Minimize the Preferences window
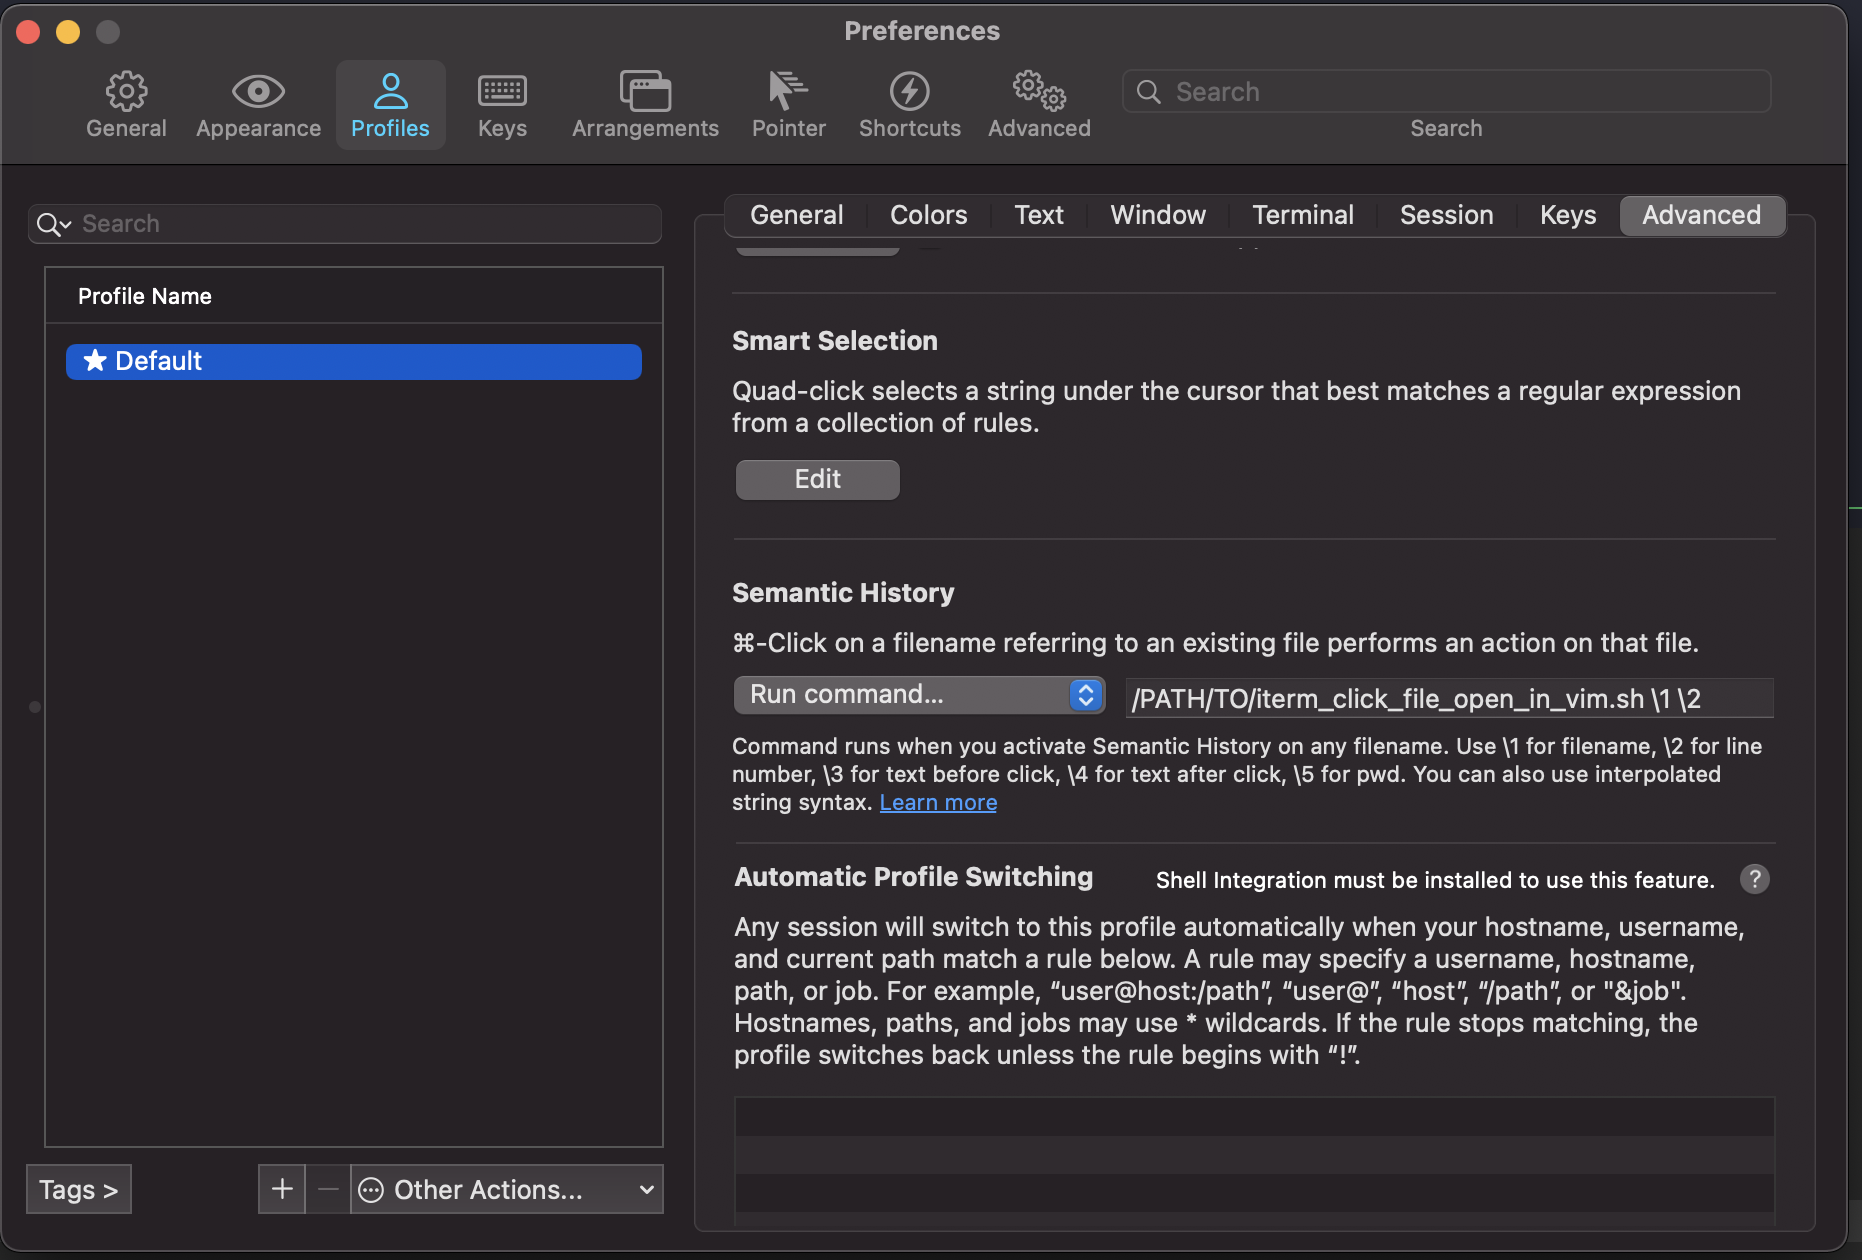The image size is (1862, 1260). pyautogui.click(x=68, y=32)
